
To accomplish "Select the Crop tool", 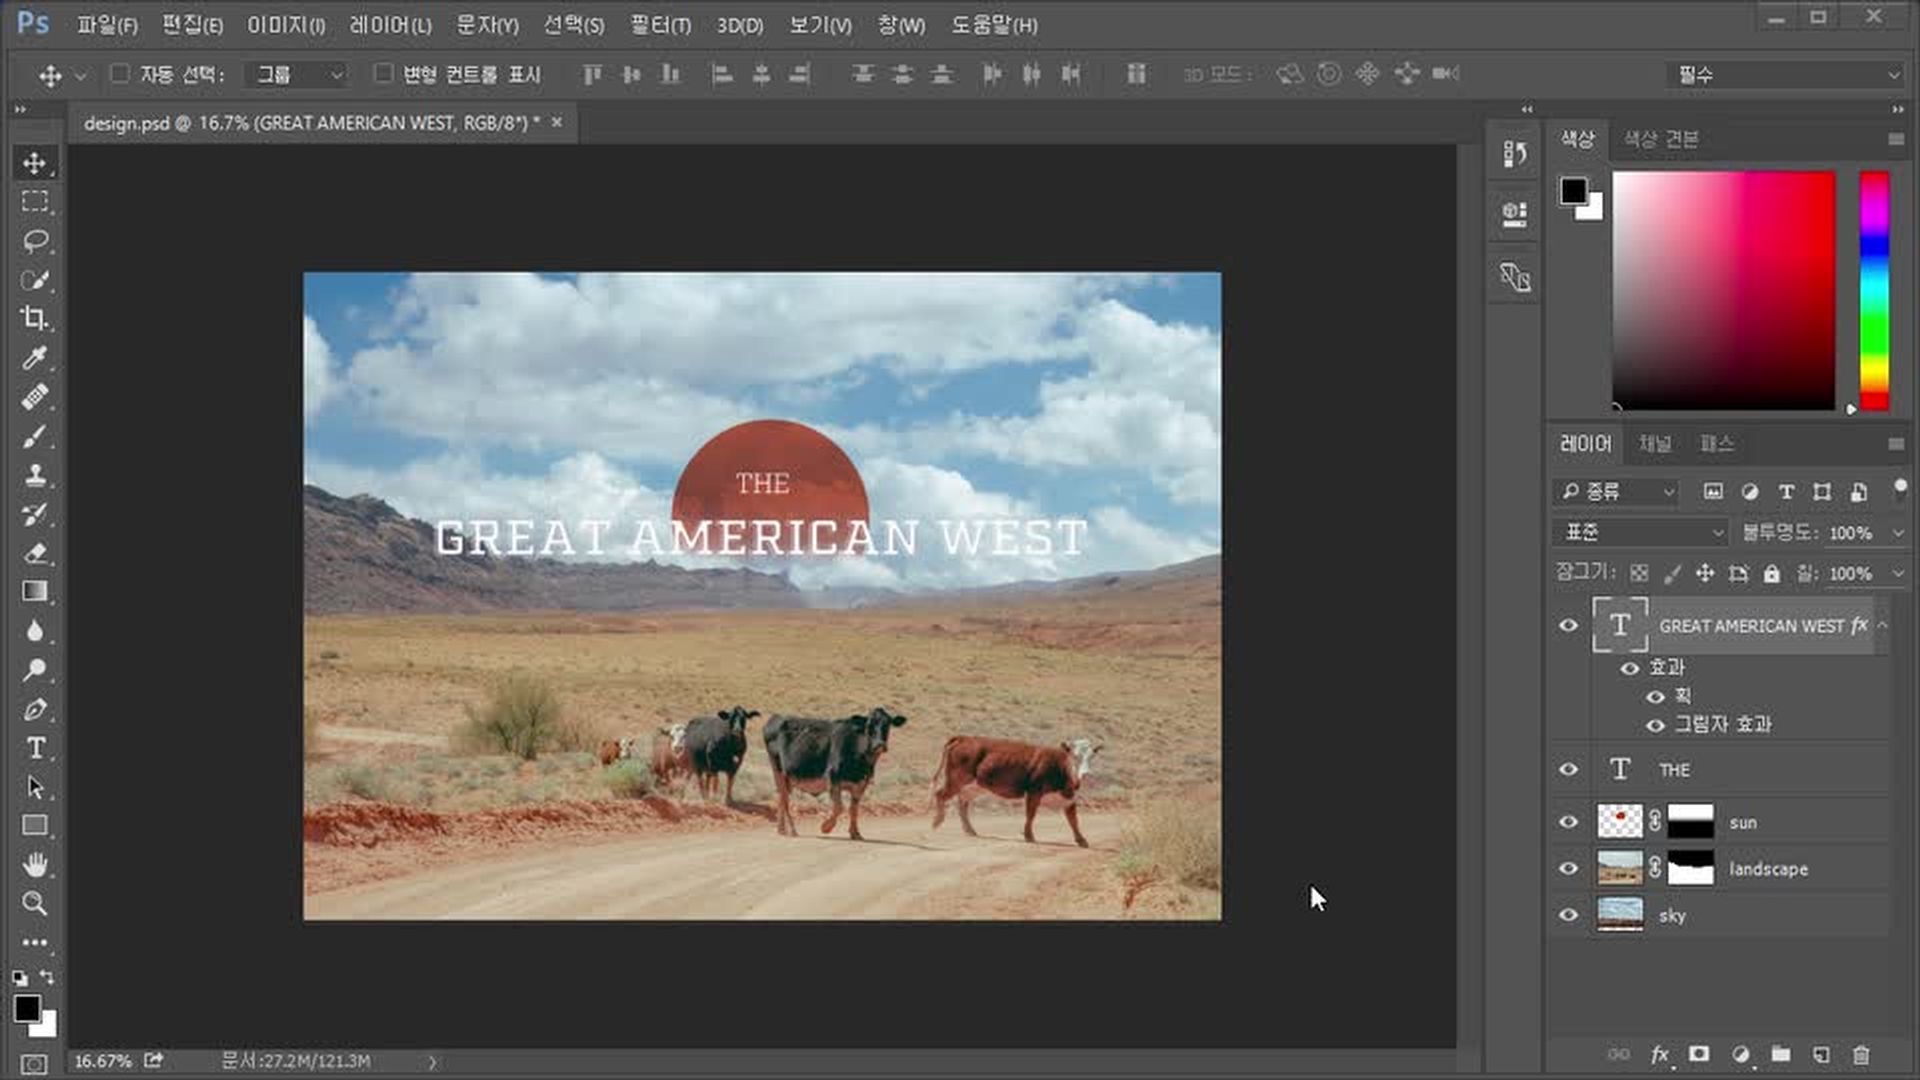I will coord(35,319).
